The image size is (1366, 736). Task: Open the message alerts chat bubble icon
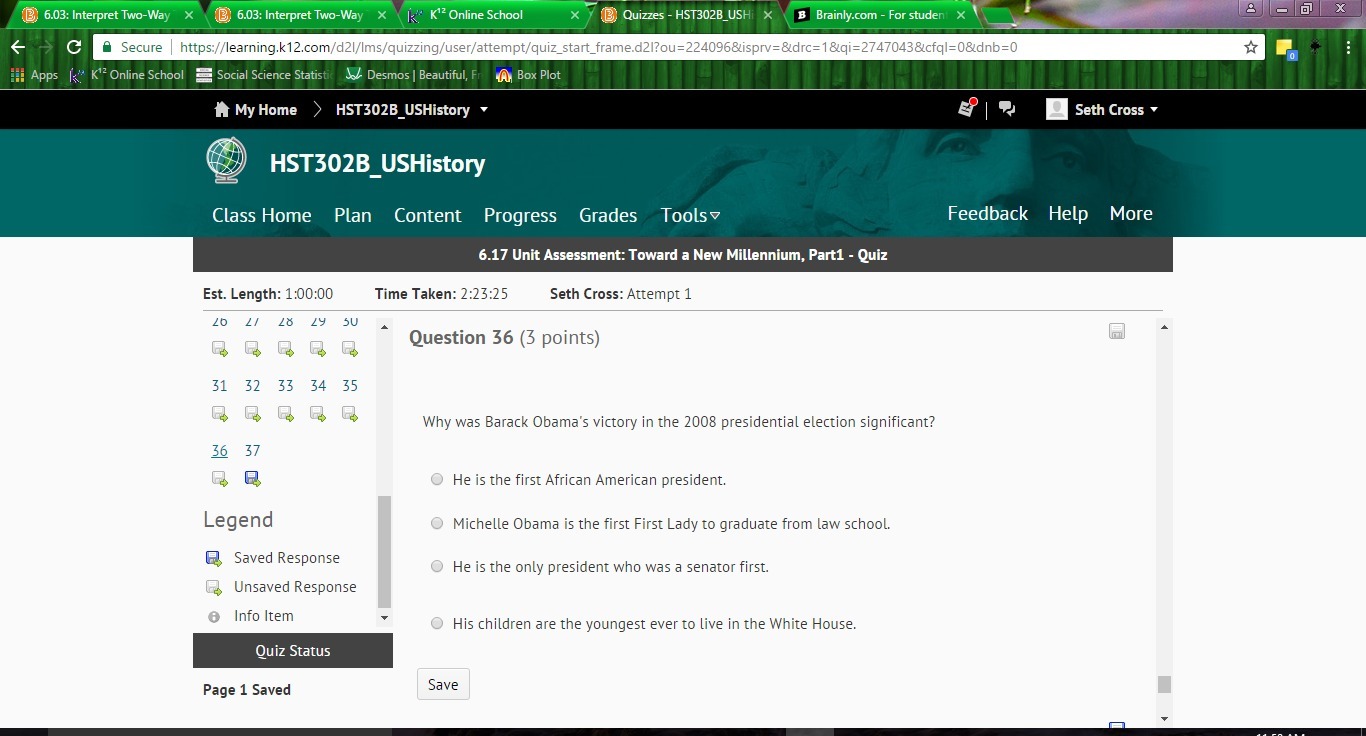point(1007,109)
